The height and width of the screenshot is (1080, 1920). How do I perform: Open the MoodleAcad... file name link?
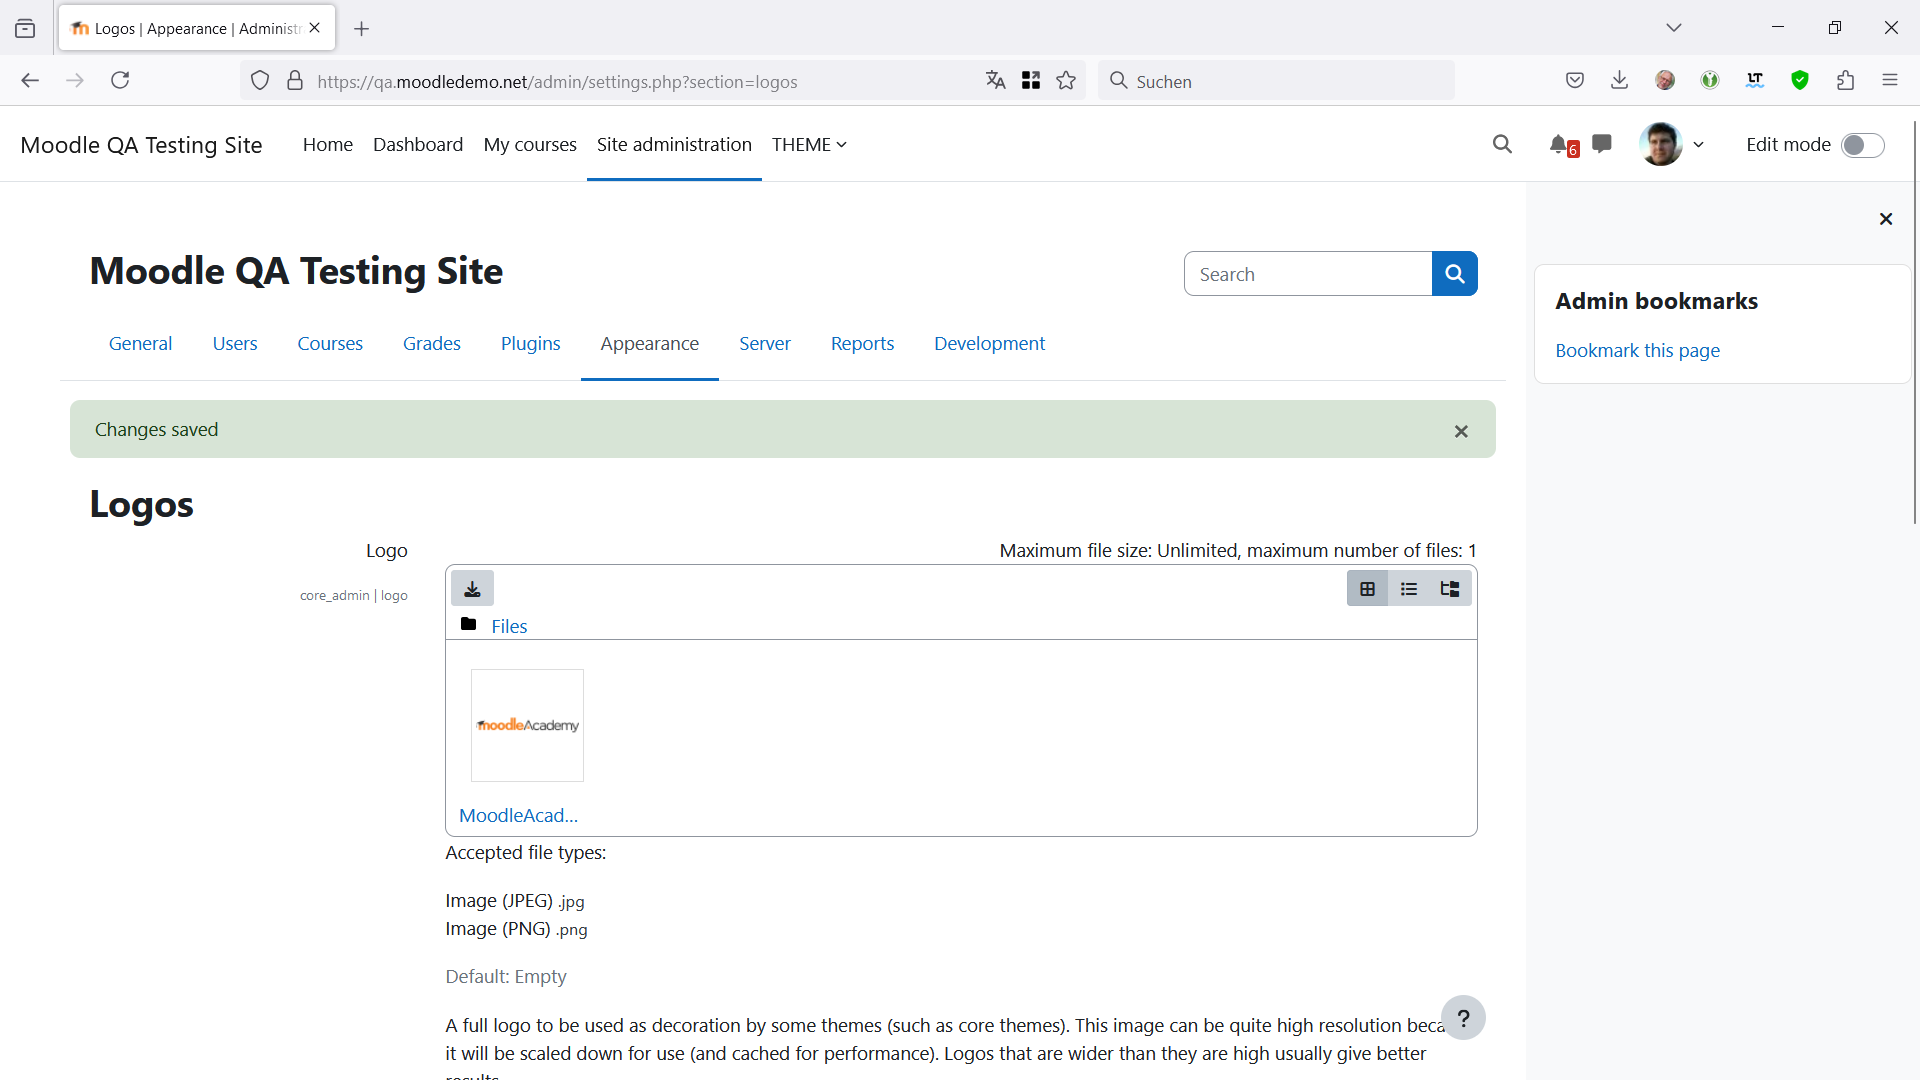tap(518, 815)
